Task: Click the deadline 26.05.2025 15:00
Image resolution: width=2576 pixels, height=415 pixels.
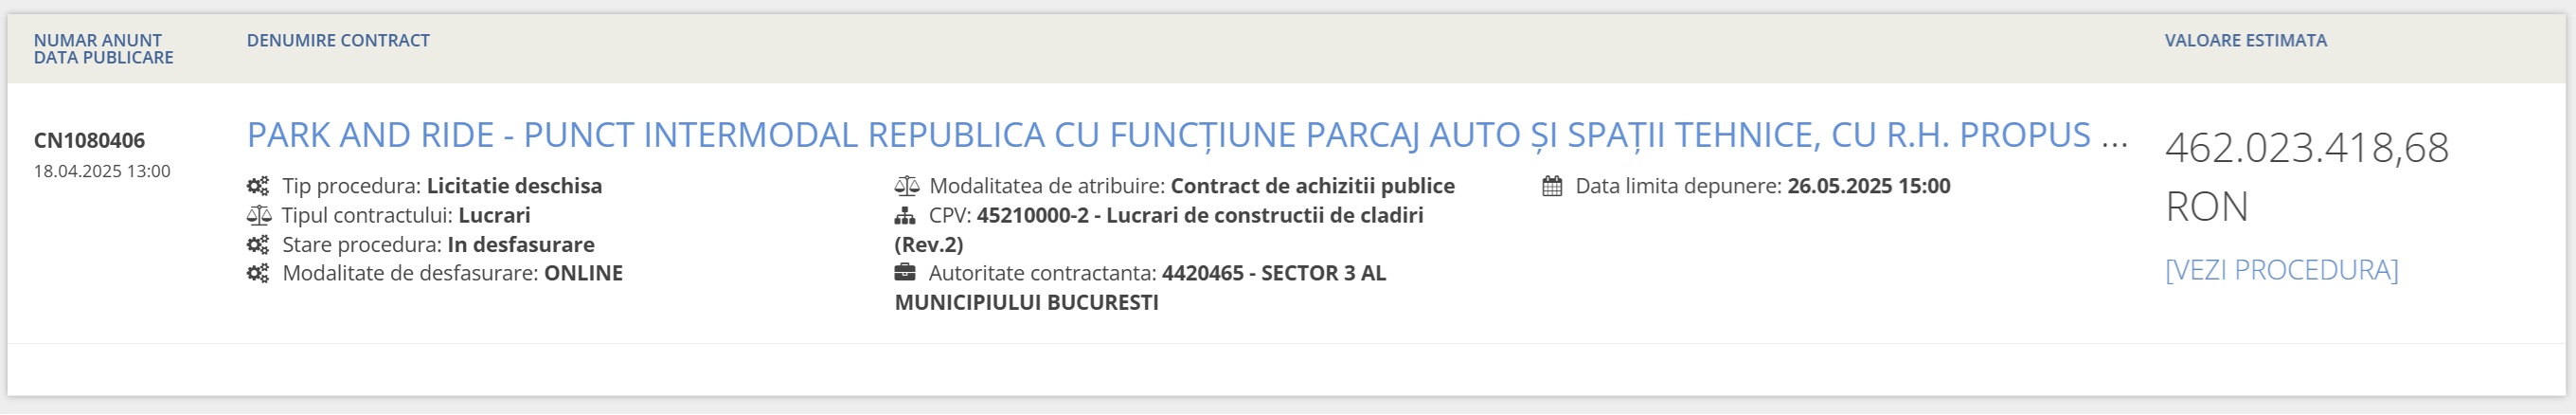Action: [x=1868, y=186]
